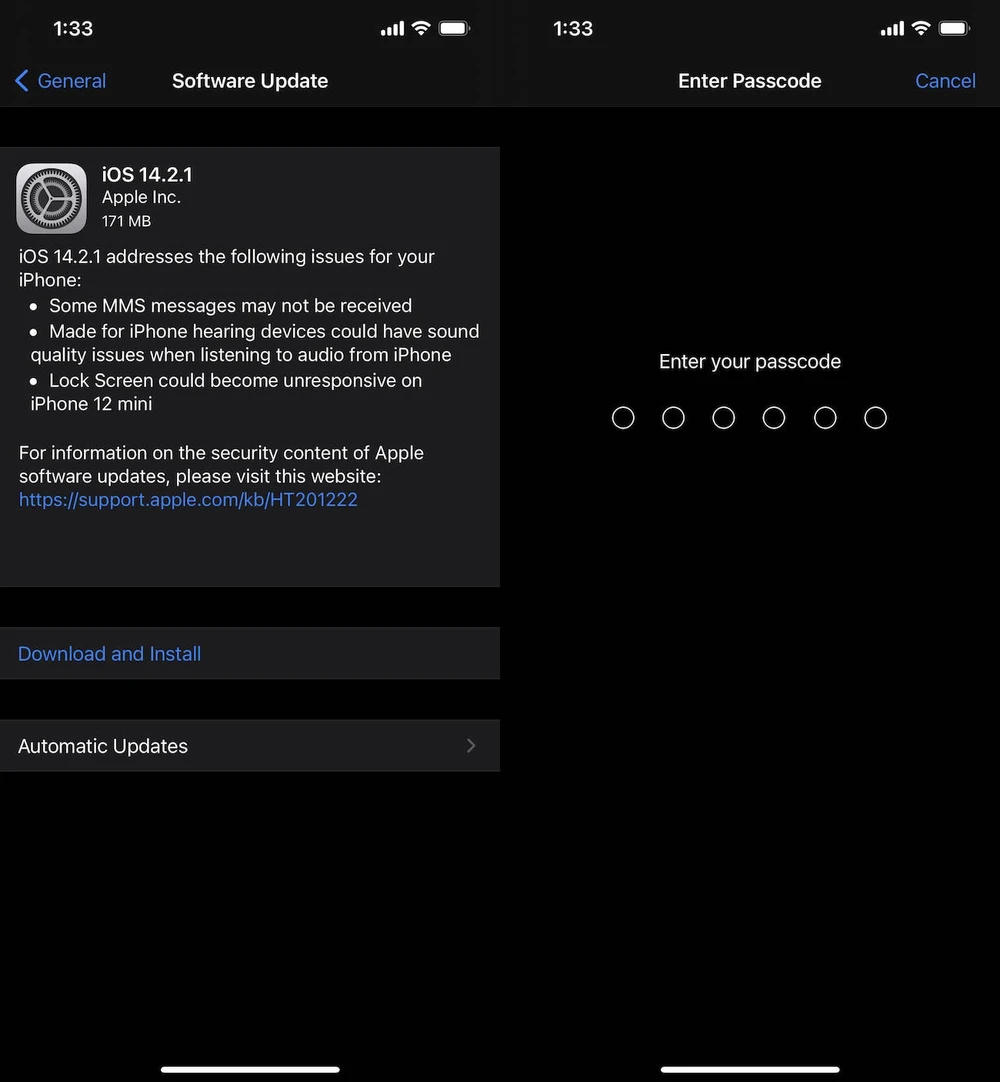Tap the battery icon on passcode screen
Screen dimensions: 1000x1082
(x=955, y=28)
